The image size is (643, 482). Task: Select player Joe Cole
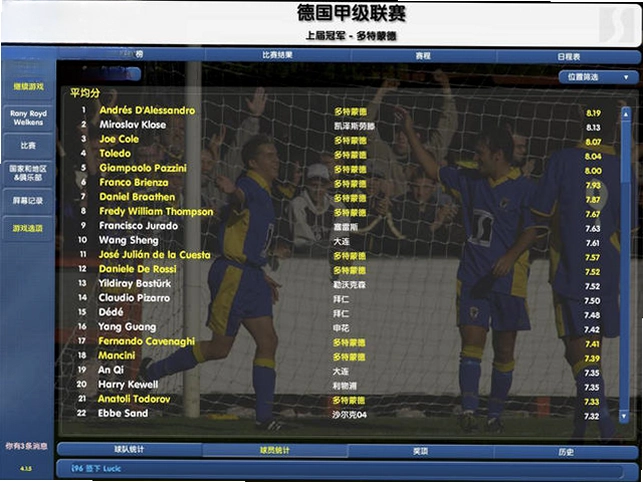[x=119, y=139]
